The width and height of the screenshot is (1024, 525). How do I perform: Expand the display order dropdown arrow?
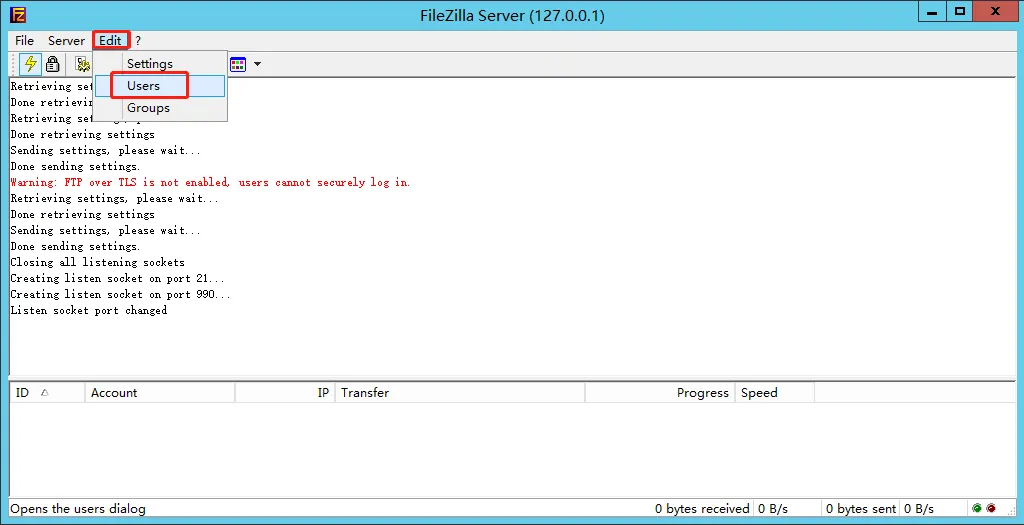257,64
